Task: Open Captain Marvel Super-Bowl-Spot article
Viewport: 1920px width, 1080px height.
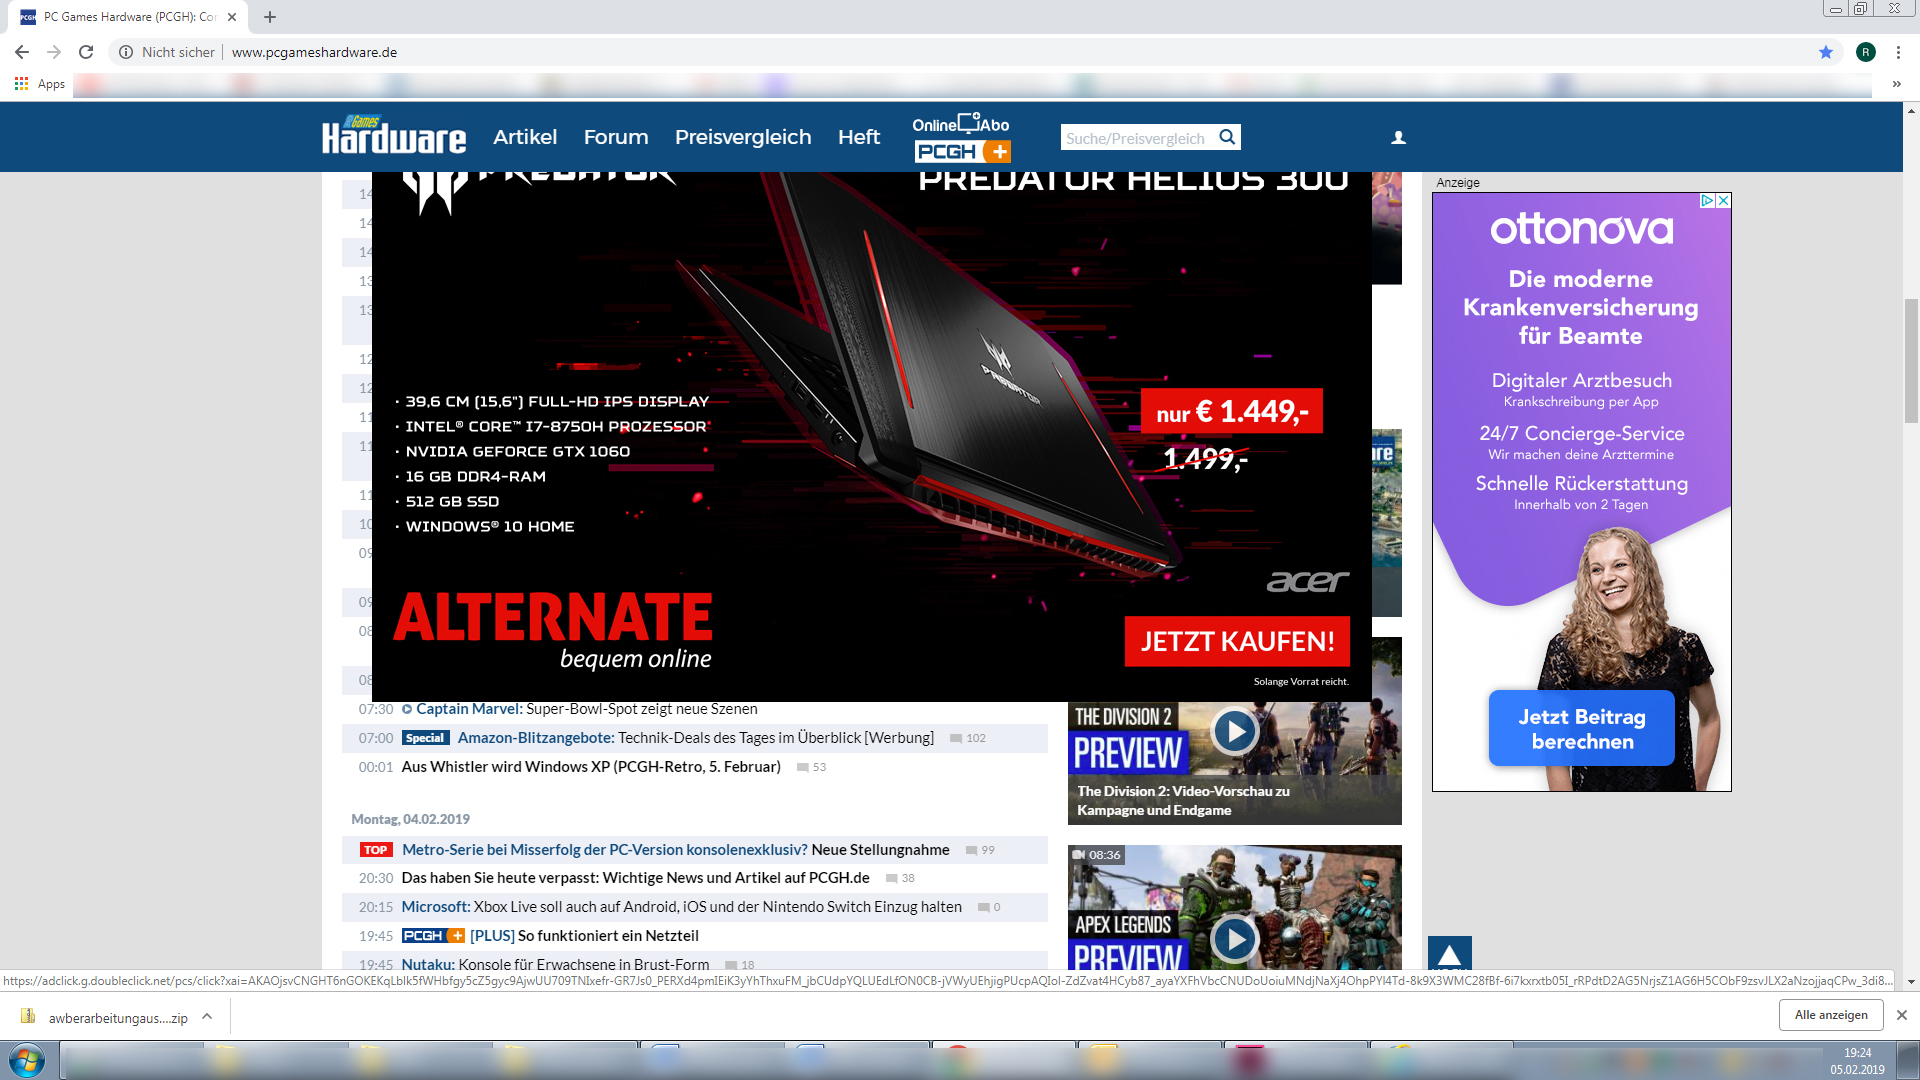Action: point(587,709)
